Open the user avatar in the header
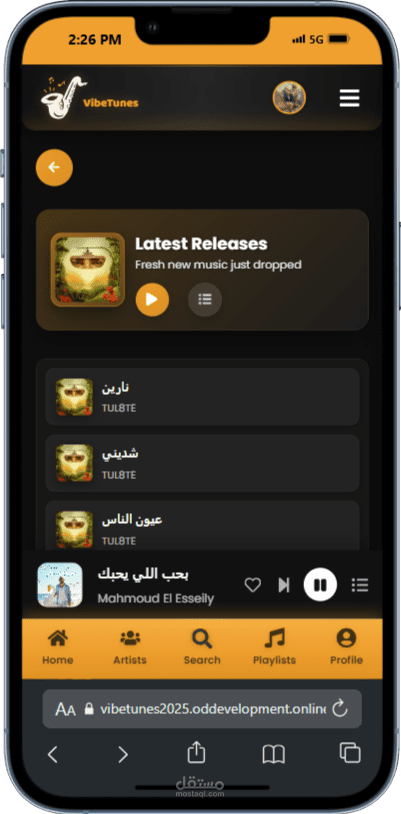Screen dimensions: 401x814 pyautogui.click(x=289, y=97)
